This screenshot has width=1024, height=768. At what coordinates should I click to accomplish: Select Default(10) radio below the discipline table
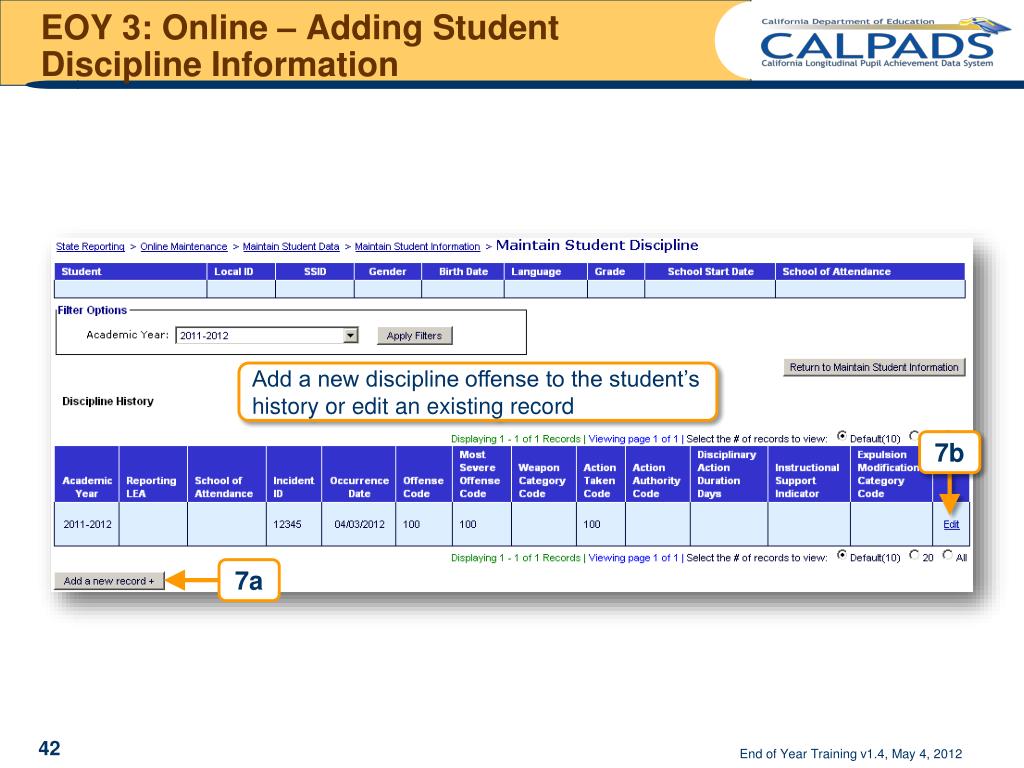pos(842,555)
